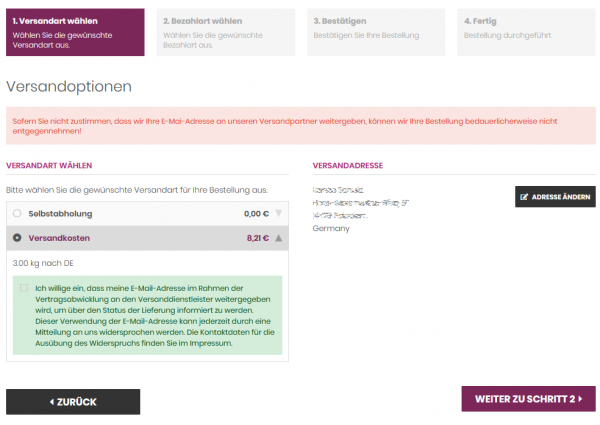Click the left arrow icon beside Zurück

tap(51, 402)
